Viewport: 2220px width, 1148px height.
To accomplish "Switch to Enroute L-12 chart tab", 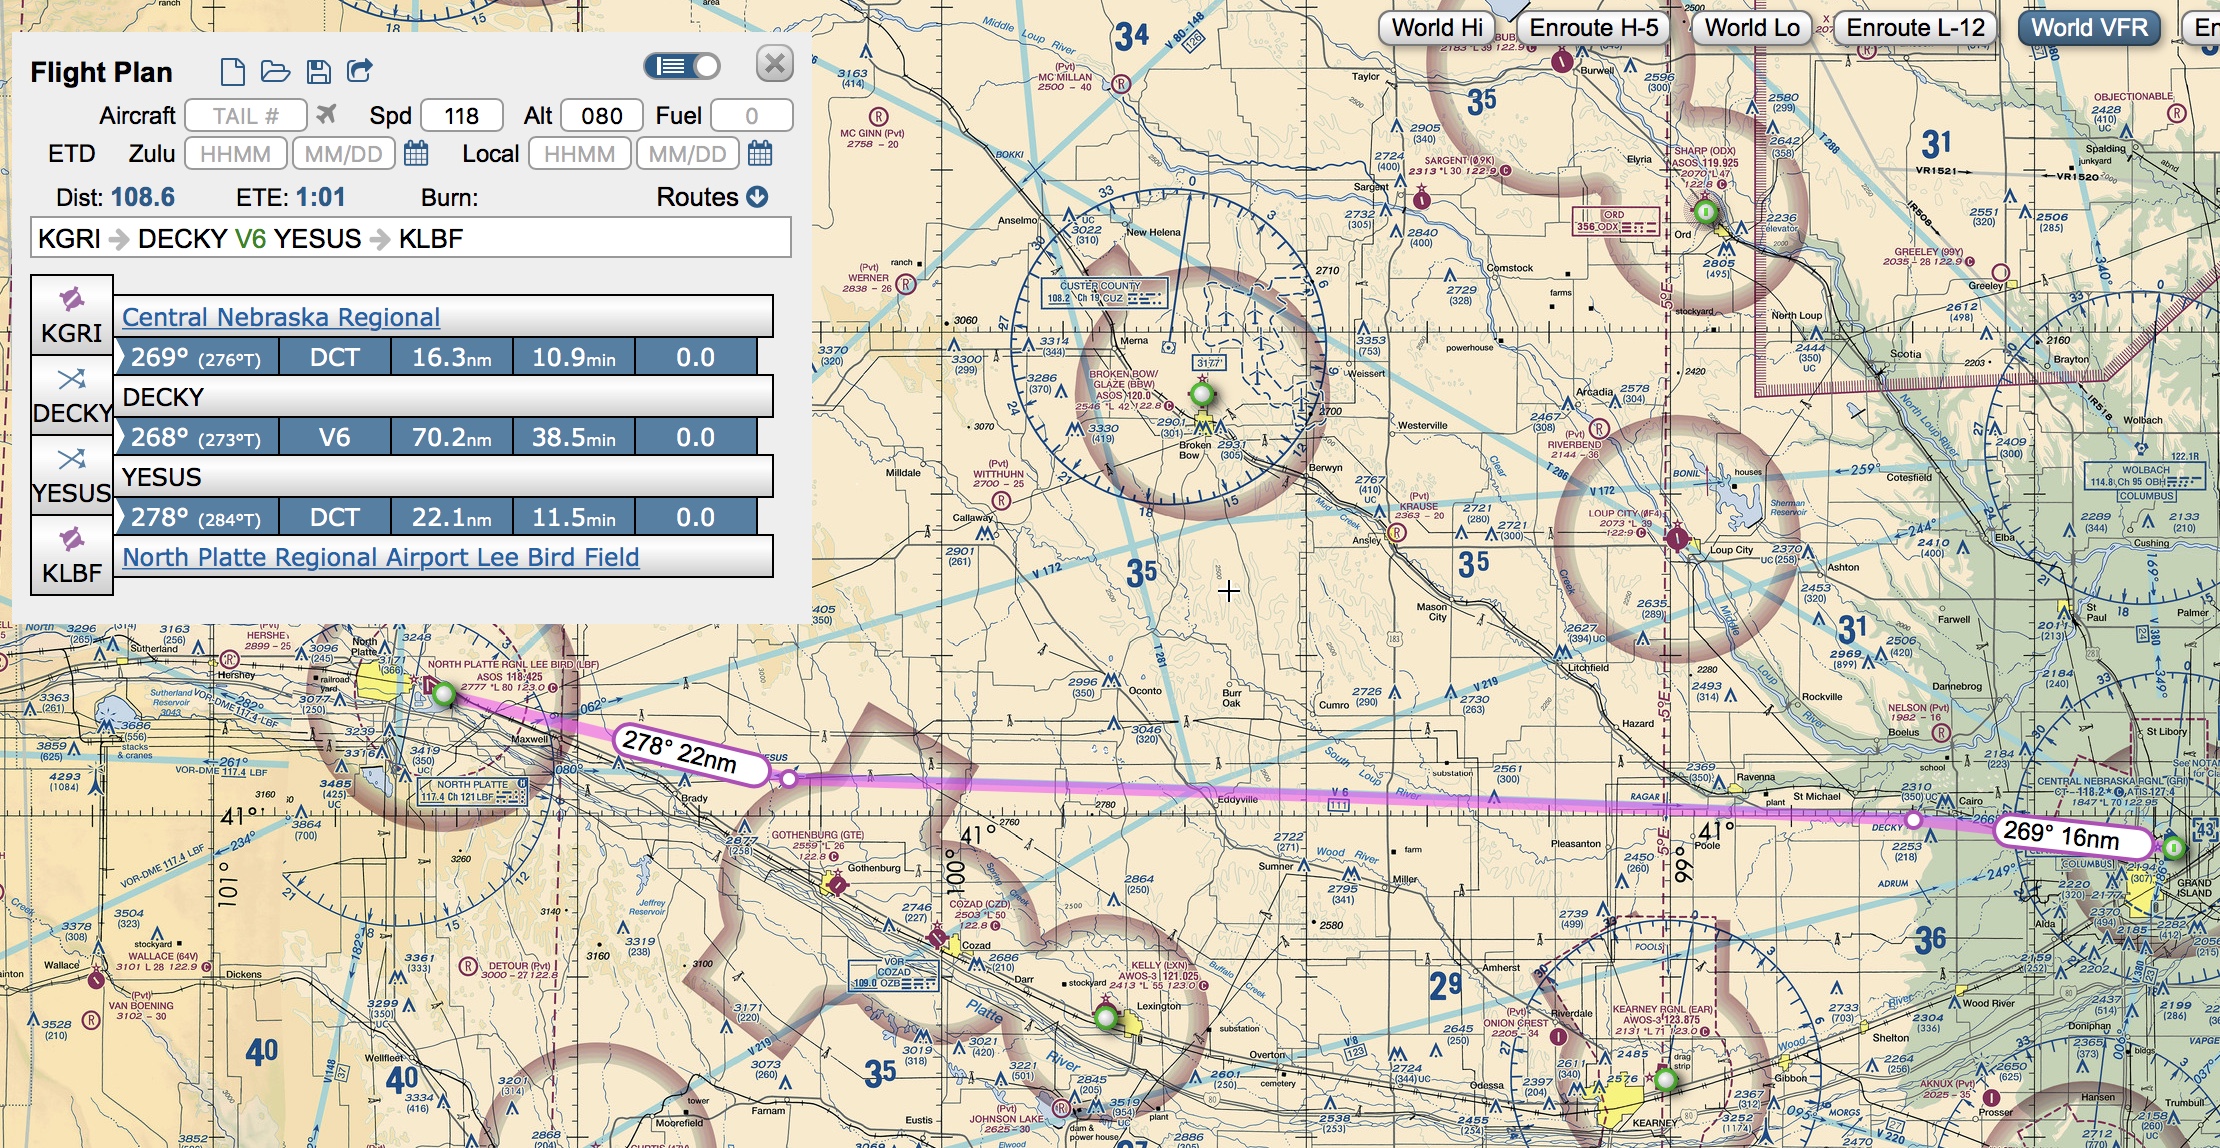I will click(1916, 28).
